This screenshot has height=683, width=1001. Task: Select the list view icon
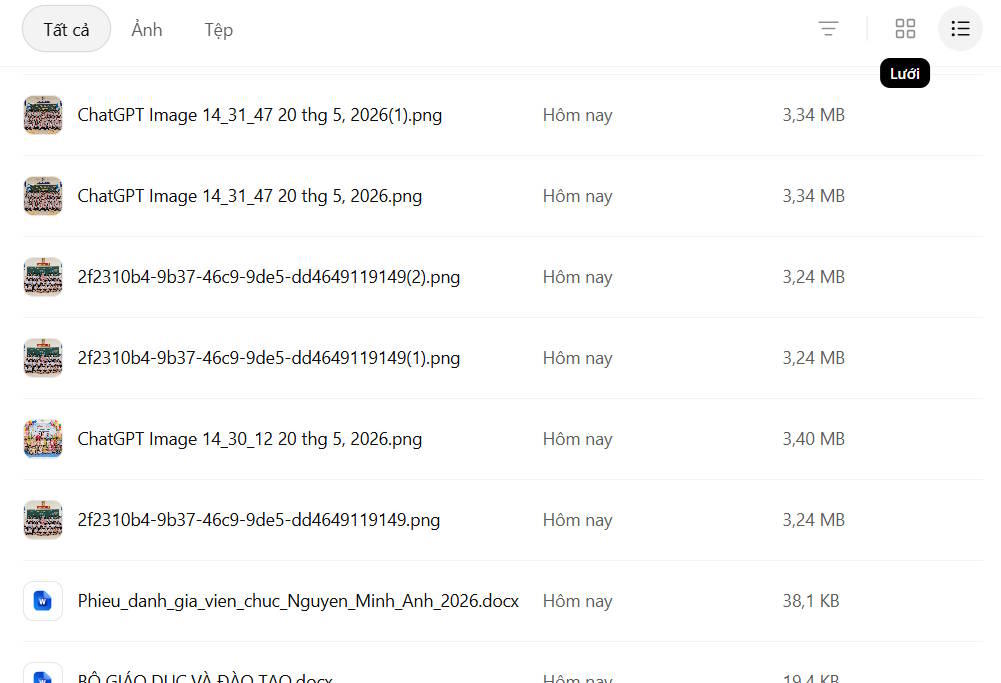click(x=960, y=29)
